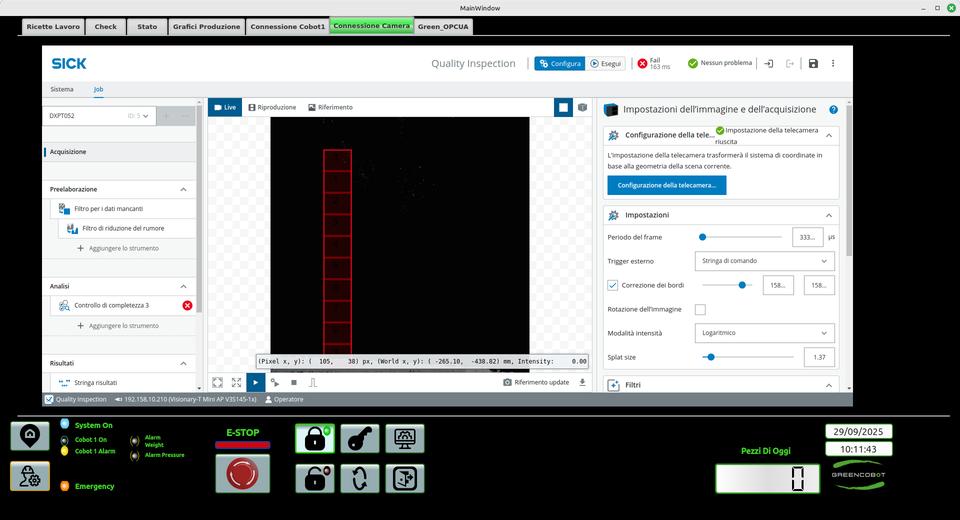Screen dimensions: 960x520
Task: Switch to the Stato tab
Action: [147, 27]
